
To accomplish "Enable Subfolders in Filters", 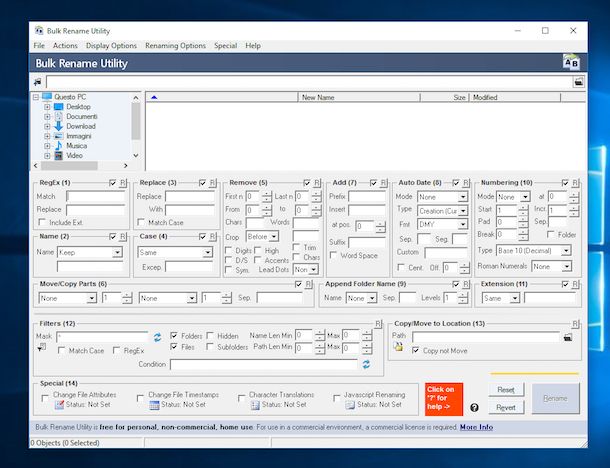I will coord(210,346).
